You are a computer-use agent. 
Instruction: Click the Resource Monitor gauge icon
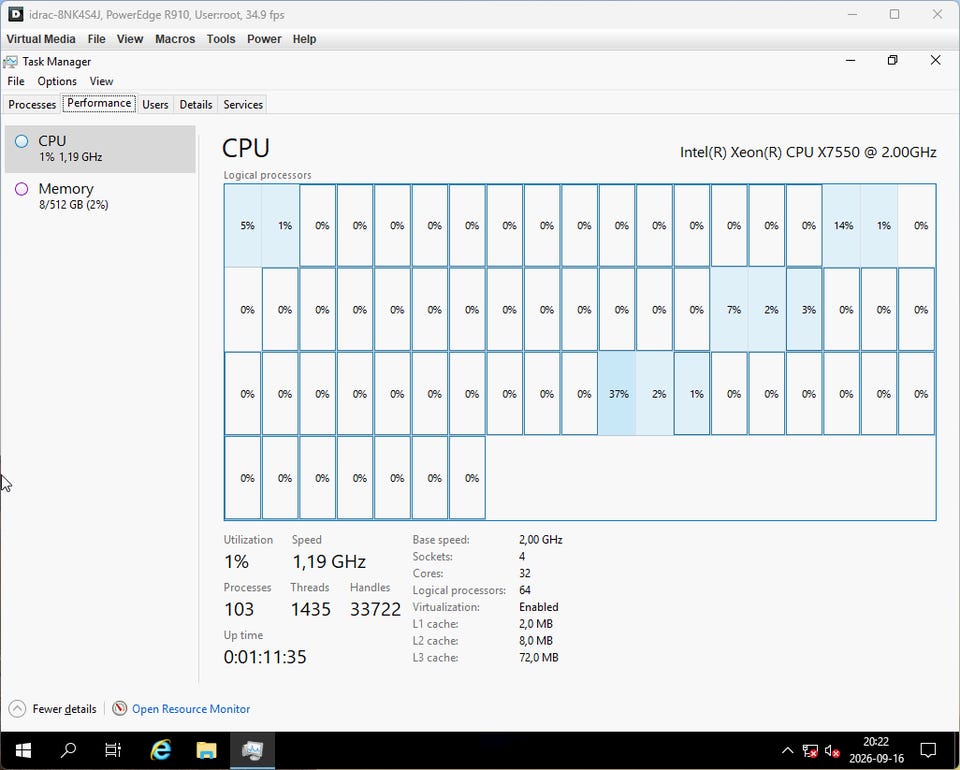click(120, 709)
